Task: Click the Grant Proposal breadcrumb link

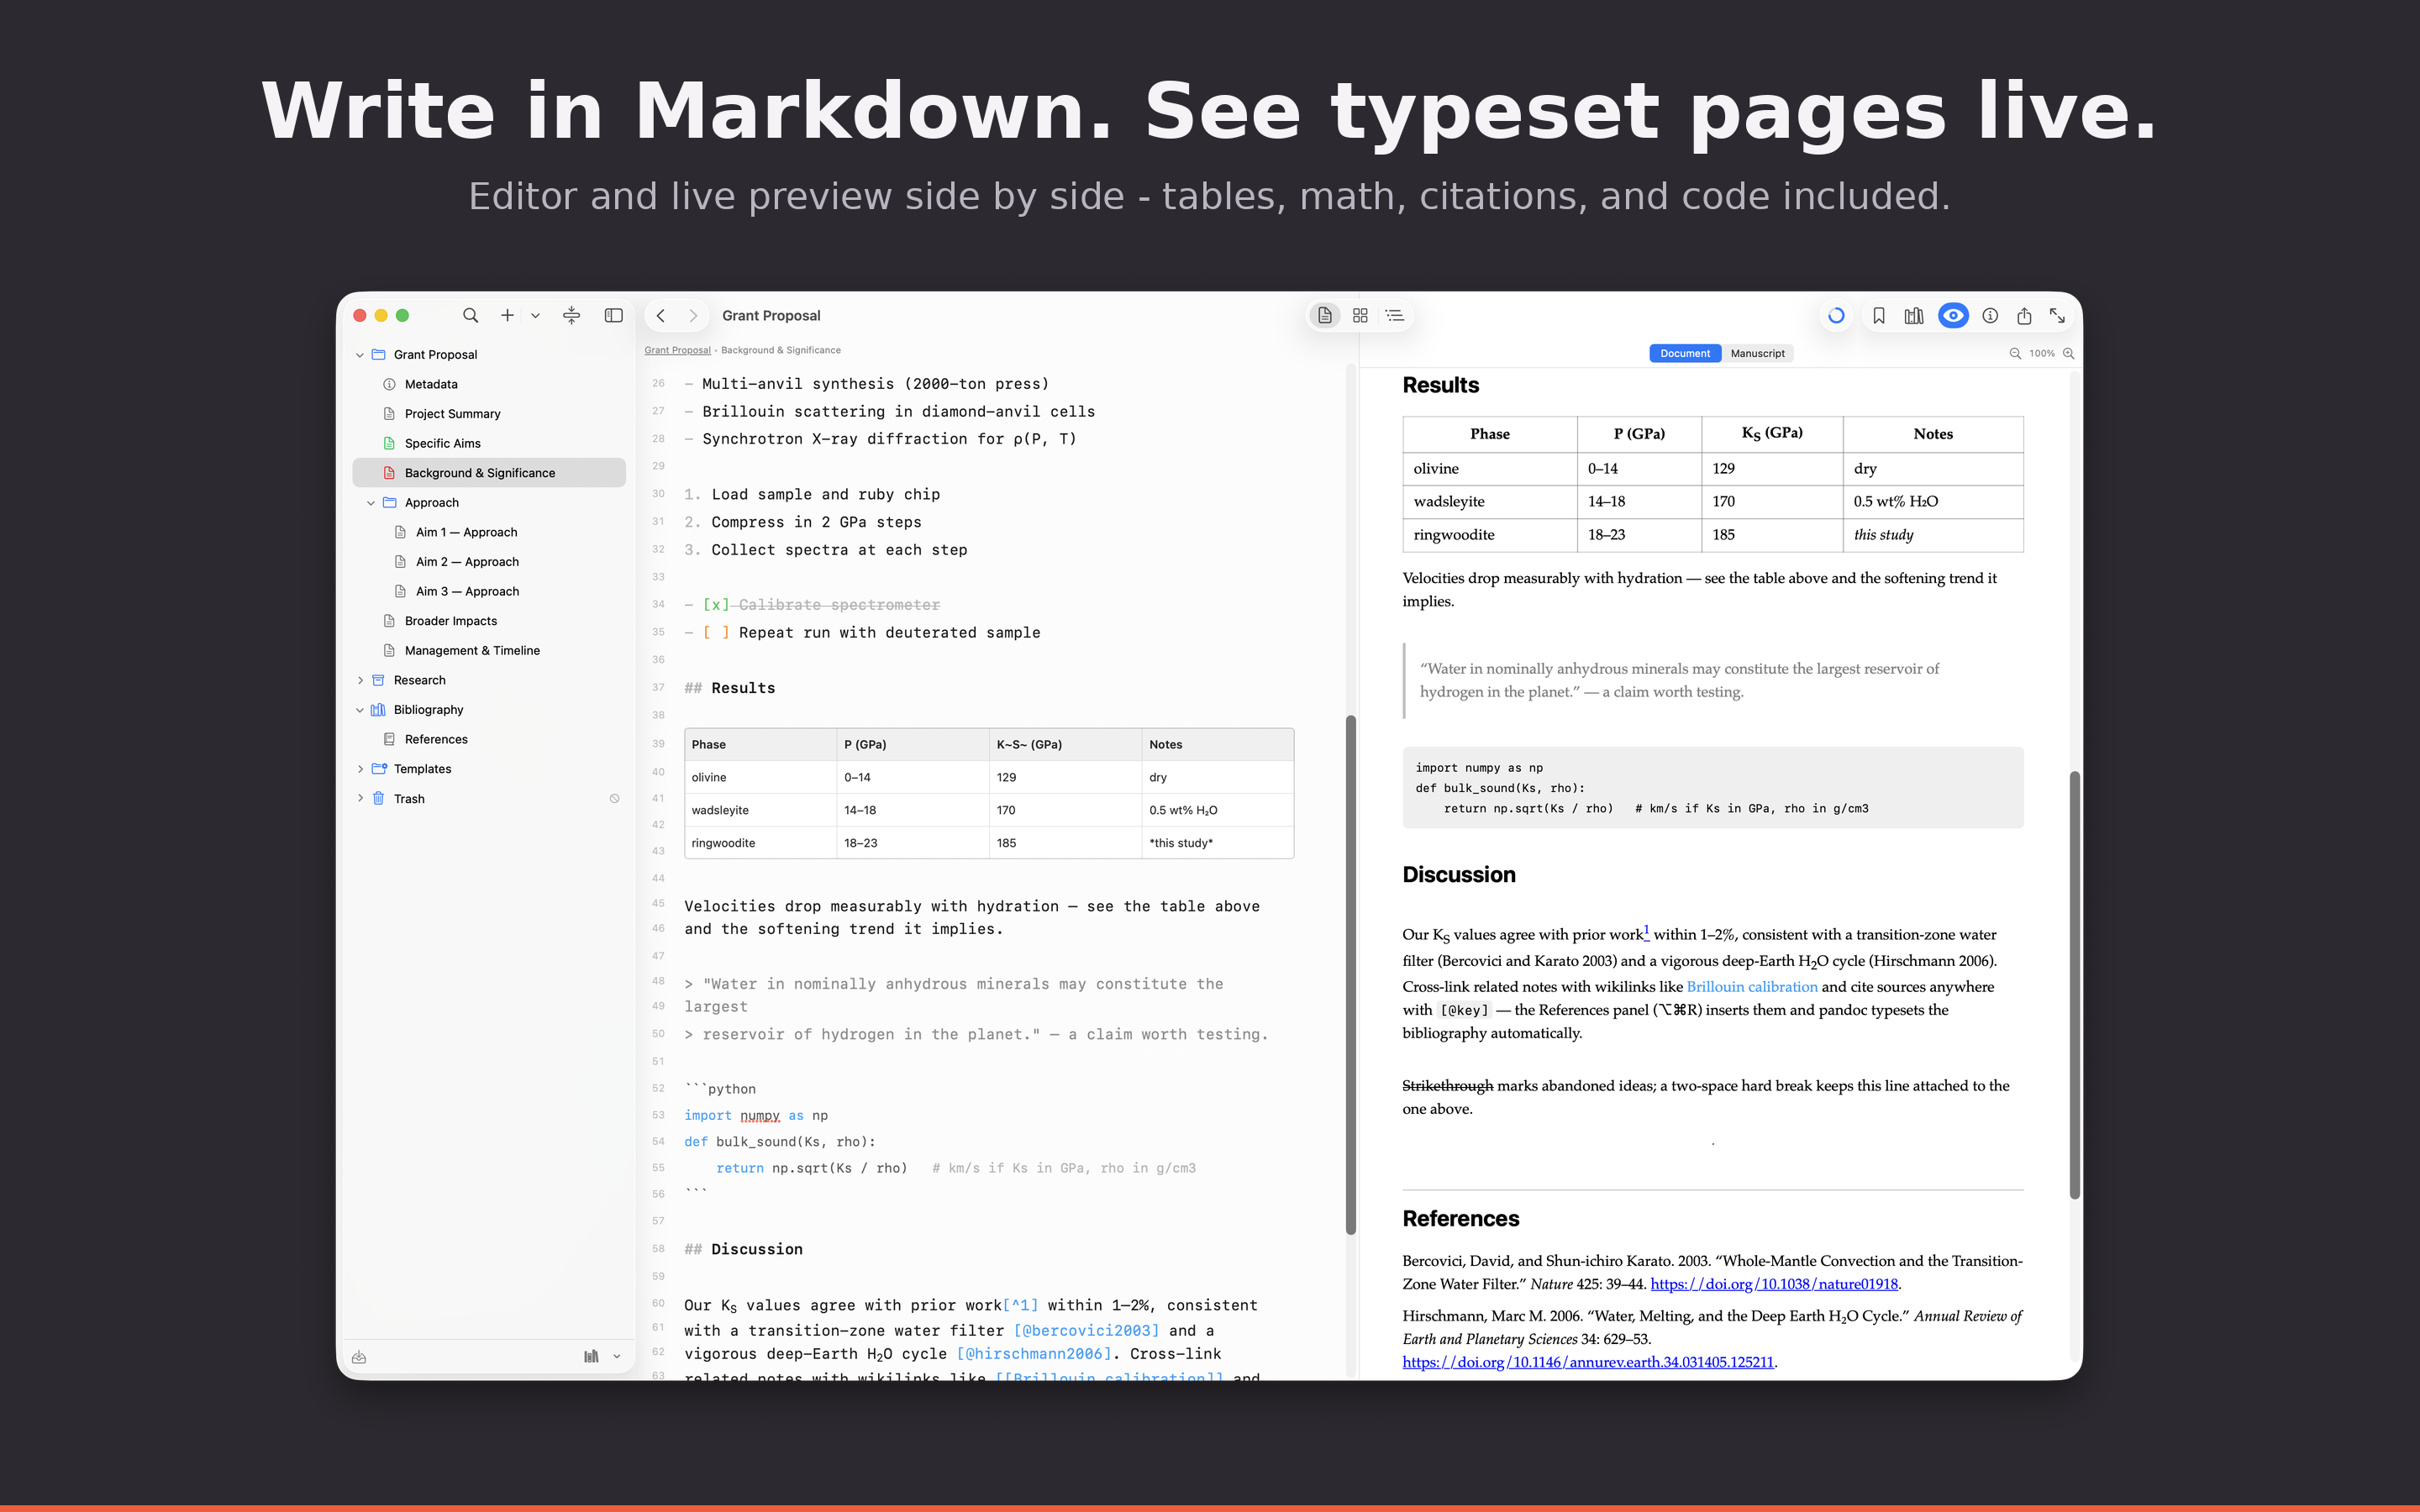Action: [677, 350]
